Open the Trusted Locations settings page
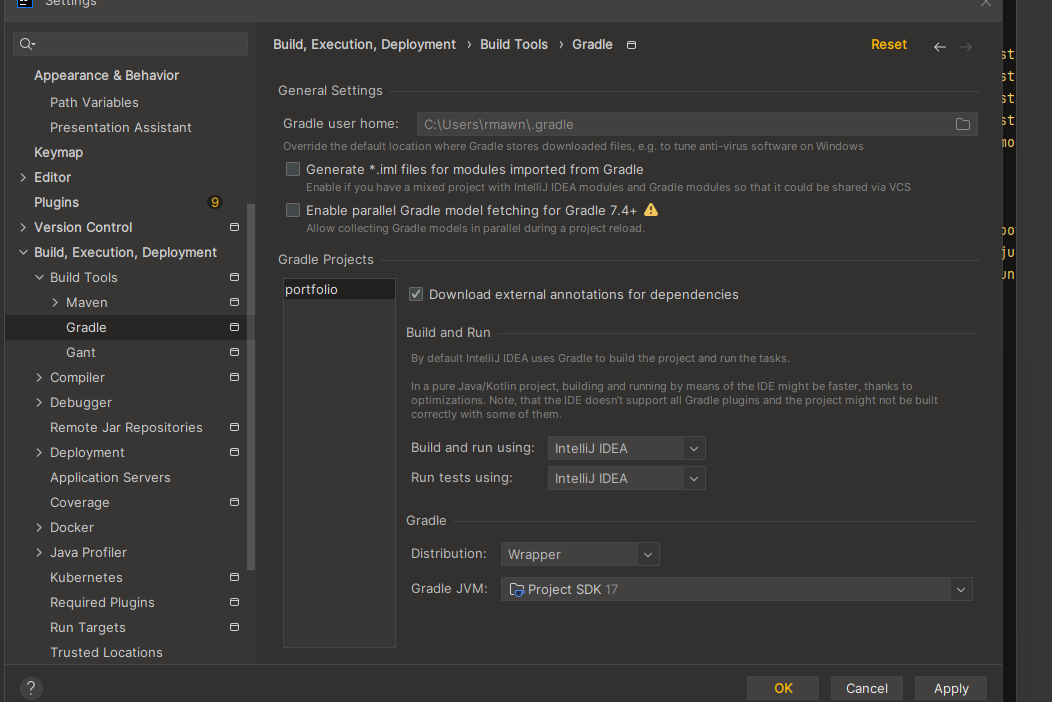This screenshot has width=1052, height=702. (x=106, y=652)
